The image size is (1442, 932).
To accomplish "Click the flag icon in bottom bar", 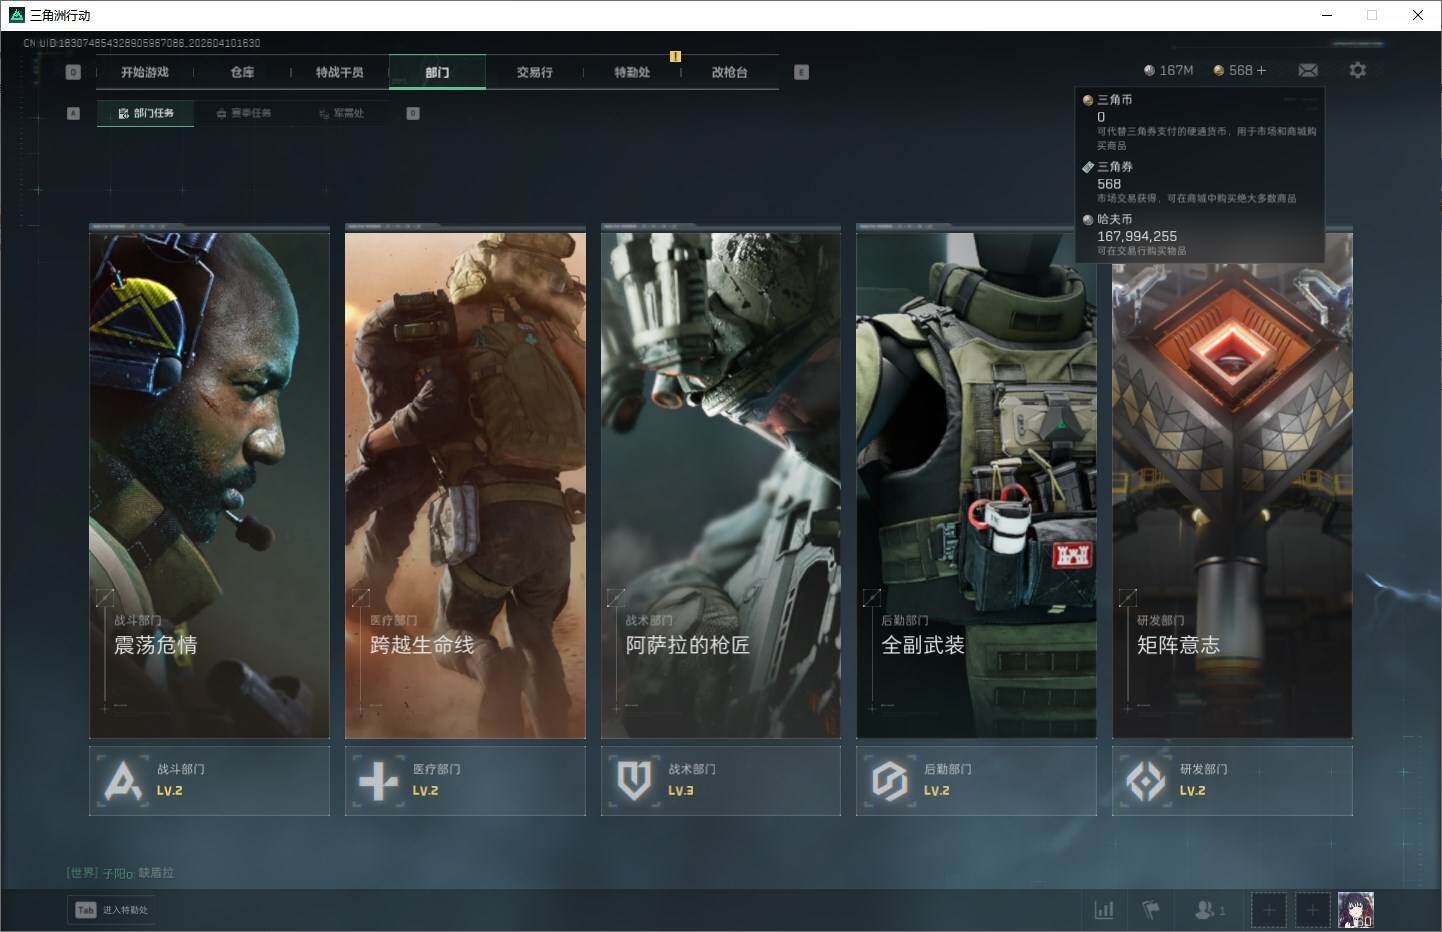I will (x=1151, y=910).
